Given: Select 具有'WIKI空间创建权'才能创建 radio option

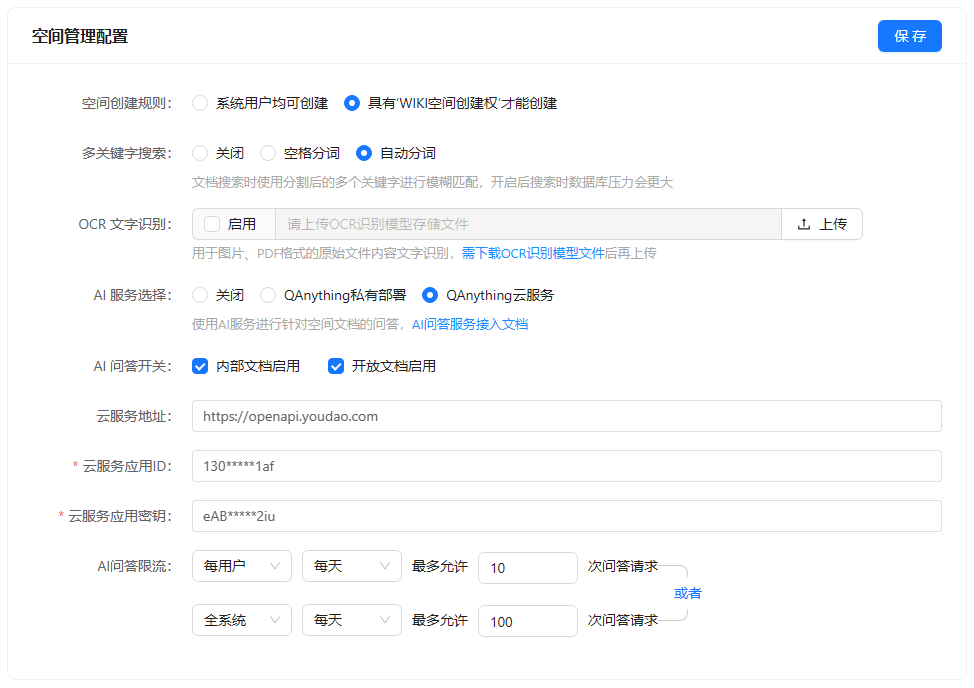Looking at the screenshot, I should (352, 103).
